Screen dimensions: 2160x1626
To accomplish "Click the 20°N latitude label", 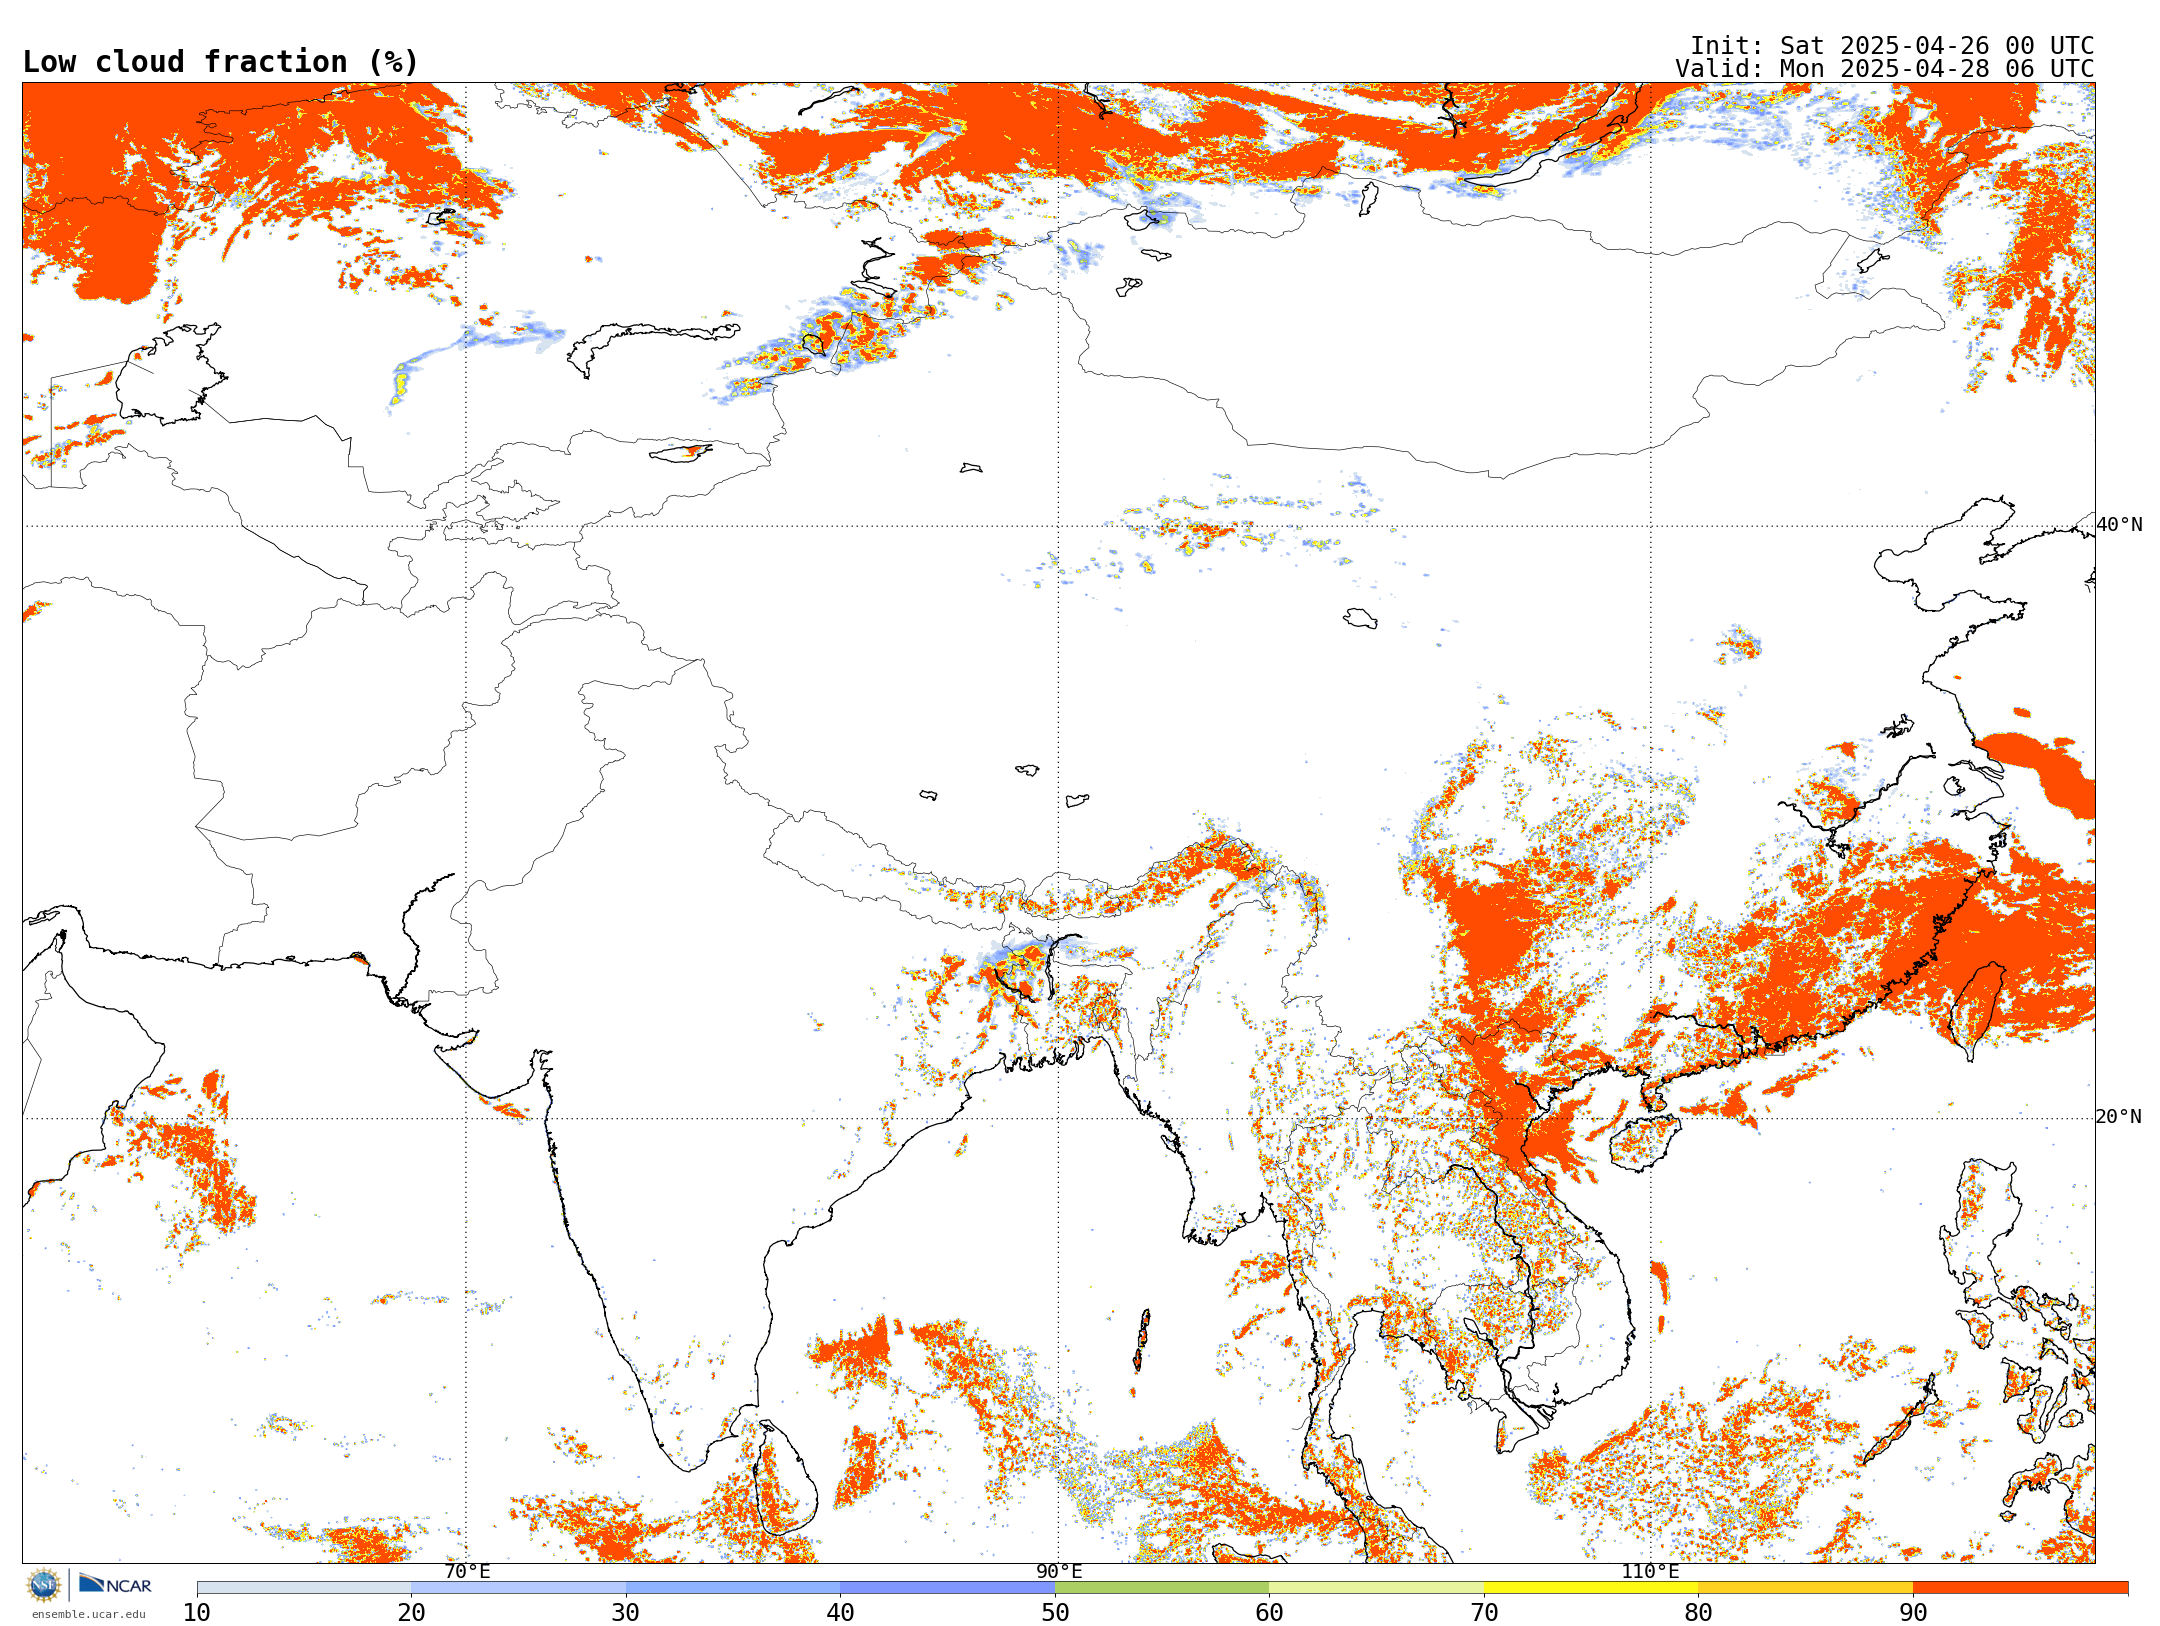I will click(x=2119, y=1117).
